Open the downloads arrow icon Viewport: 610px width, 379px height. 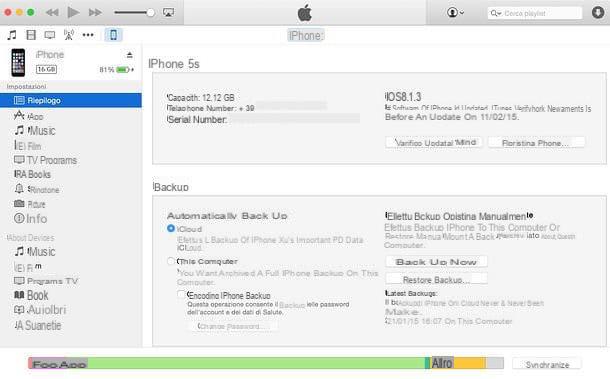598,12
